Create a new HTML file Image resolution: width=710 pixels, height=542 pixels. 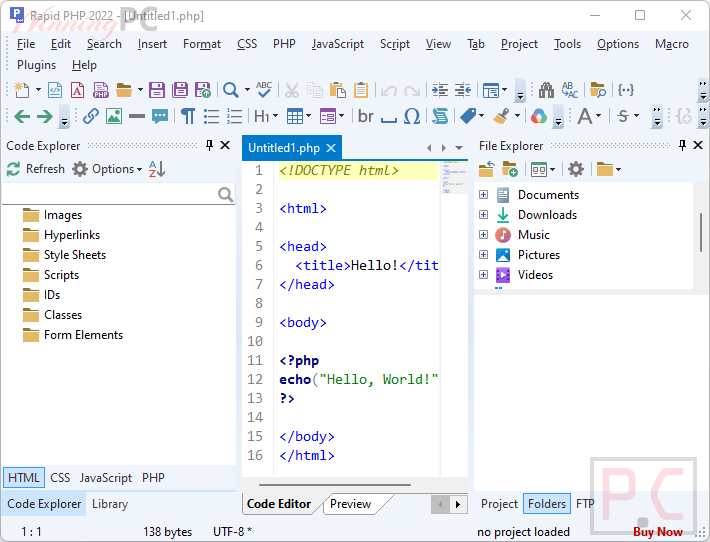pyautogui.click(x=55, y=90)
